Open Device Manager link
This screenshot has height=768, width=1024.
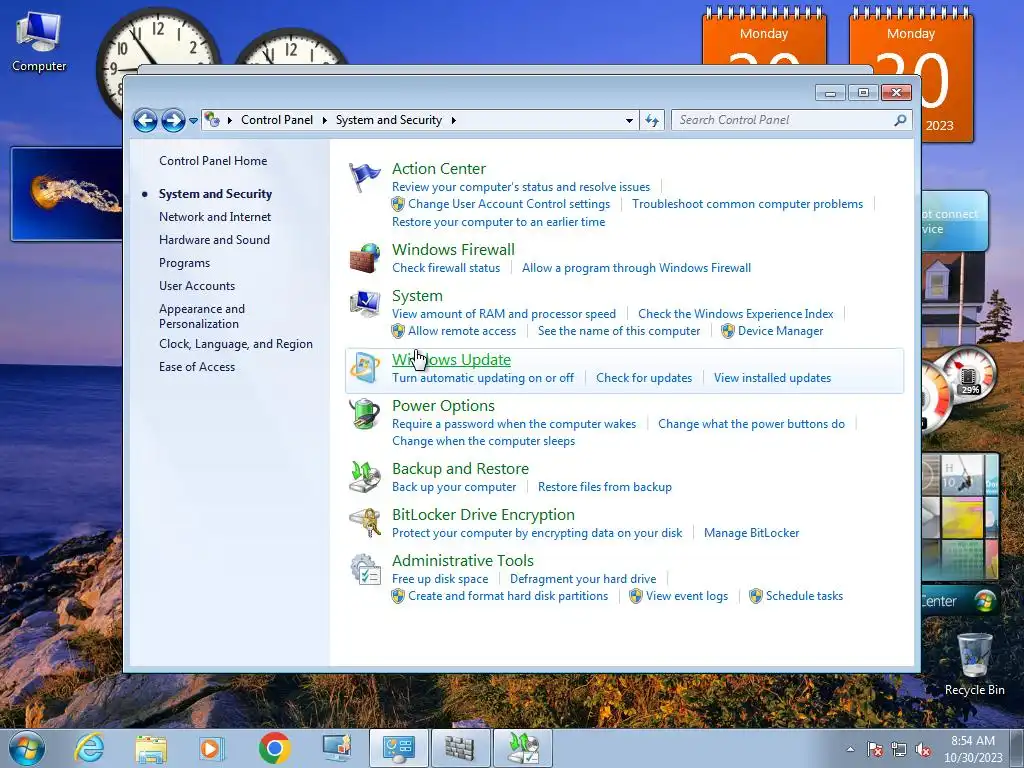click(780, 331)
